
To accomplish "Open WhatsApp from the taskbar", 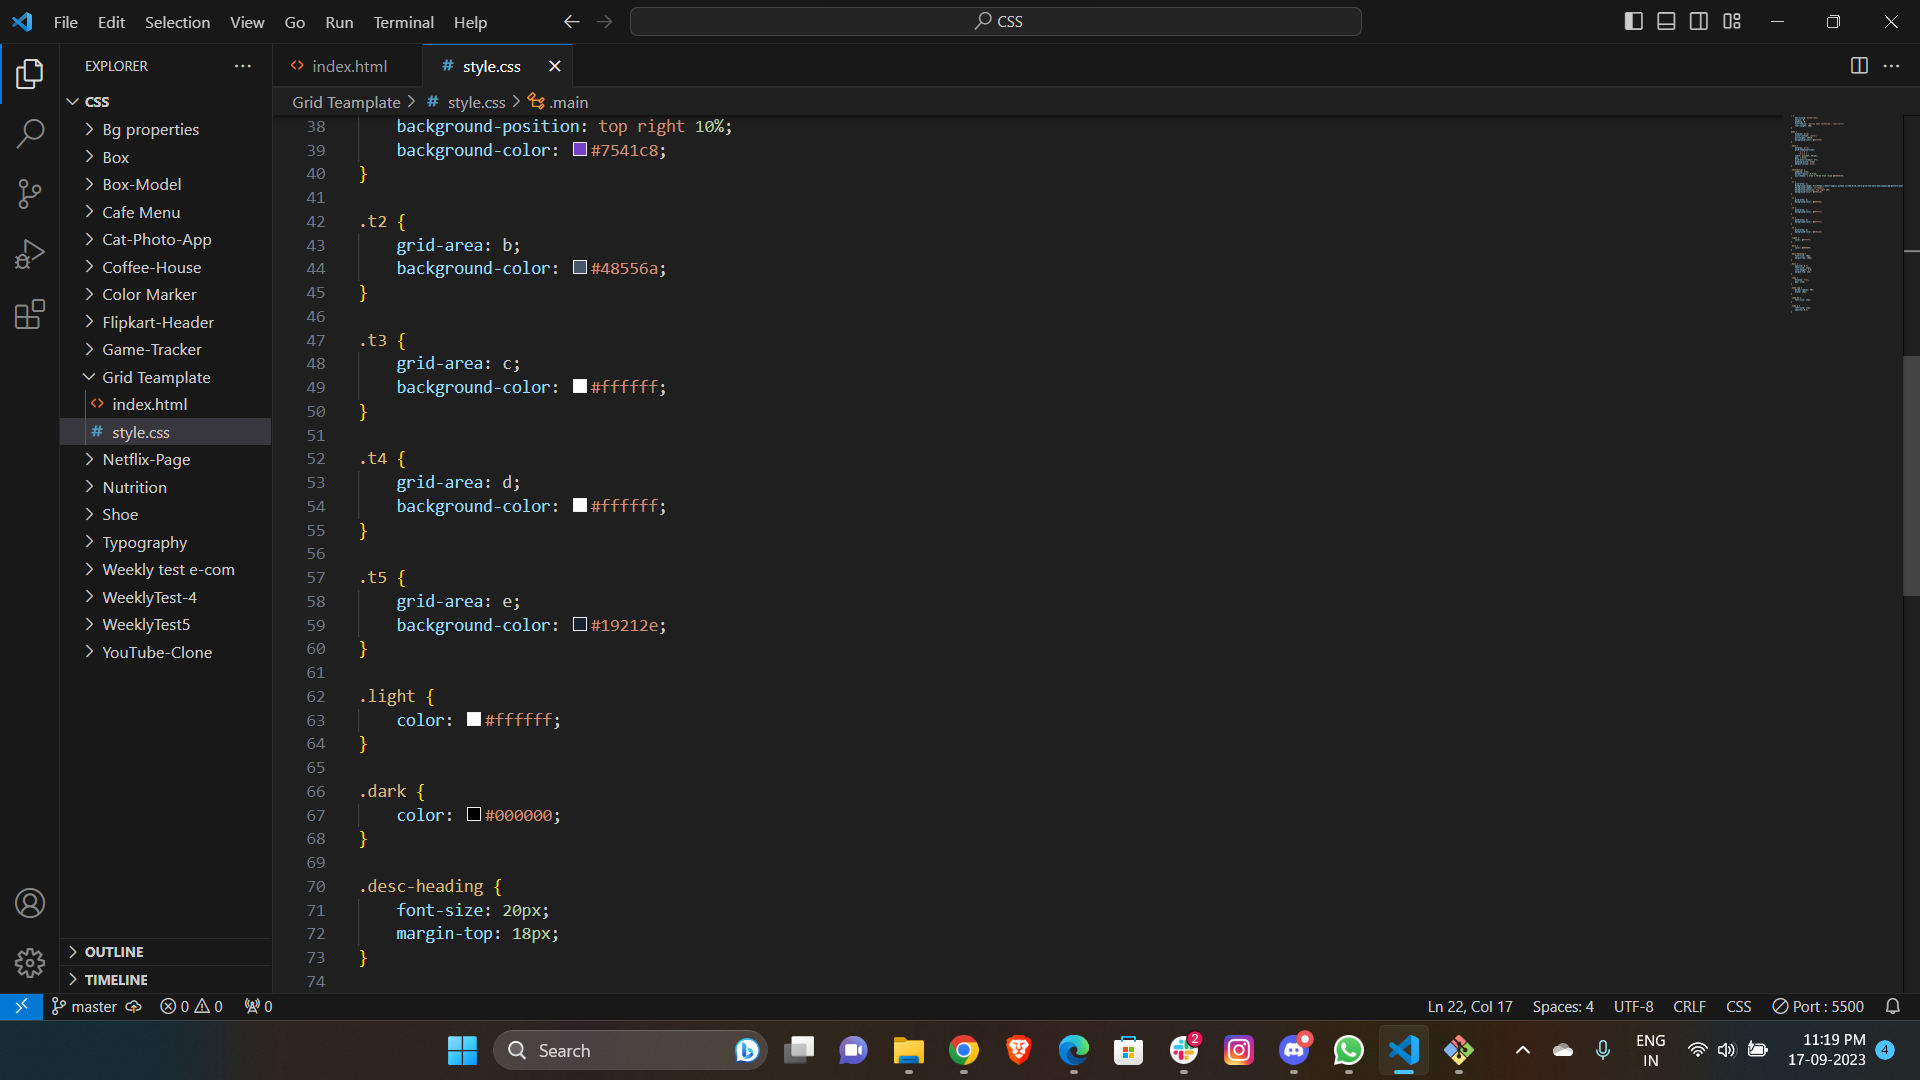I will coord(1348,1050).
